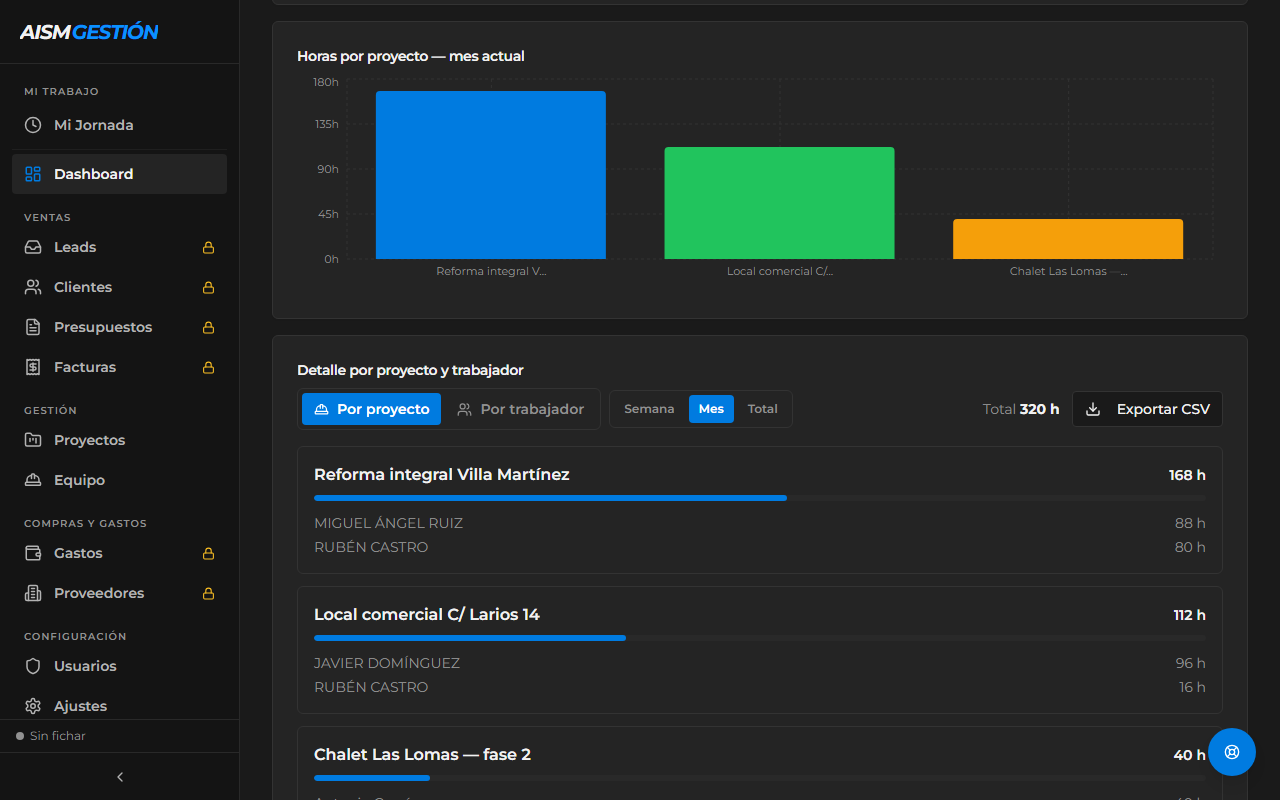Image resolution: width=1280 pixels, height=800 pixels.
Task: Open the Dashboard sidebar link
Action: point(120,174)
